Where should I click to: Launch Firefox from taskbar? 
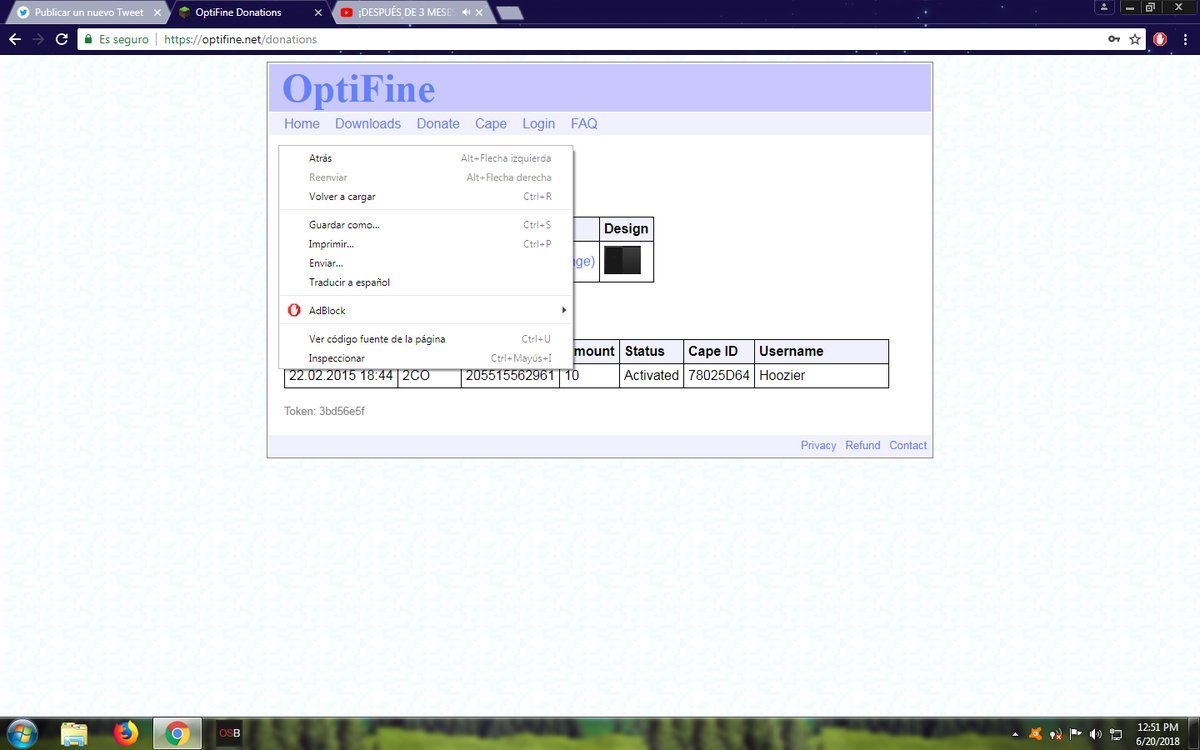point(125,733)
